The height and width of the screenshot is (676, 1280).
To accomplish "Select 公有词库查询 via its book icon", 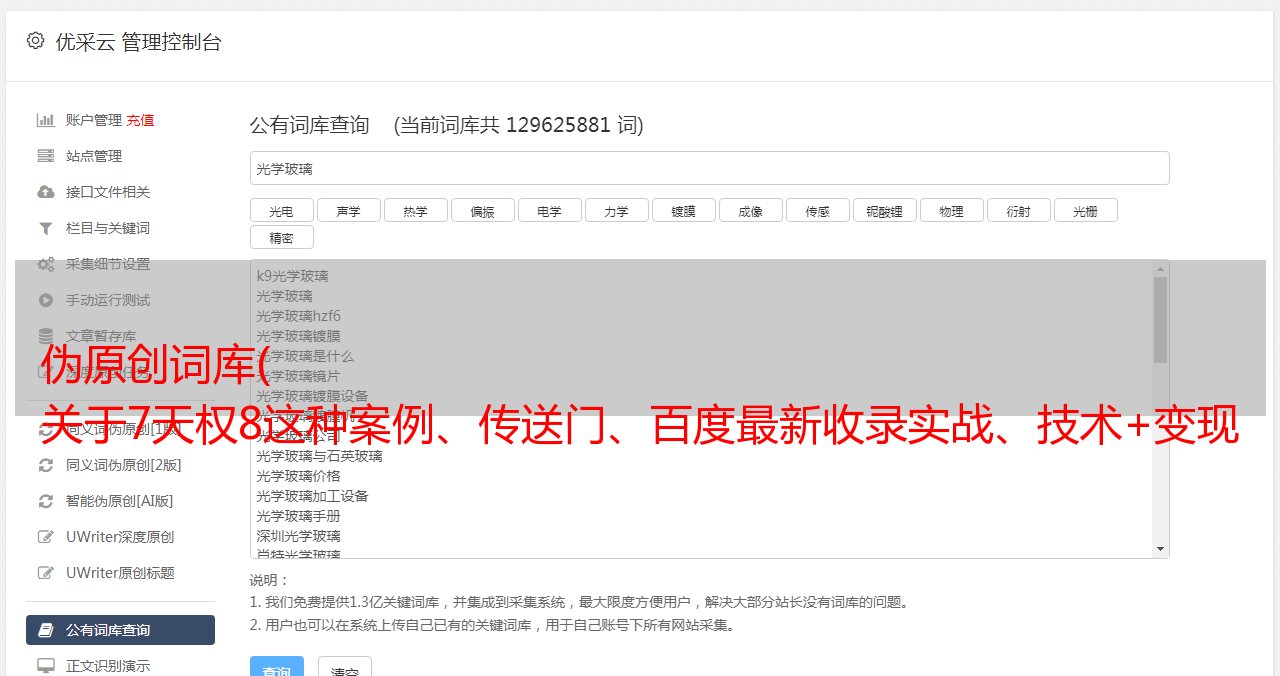I will 46,630.
